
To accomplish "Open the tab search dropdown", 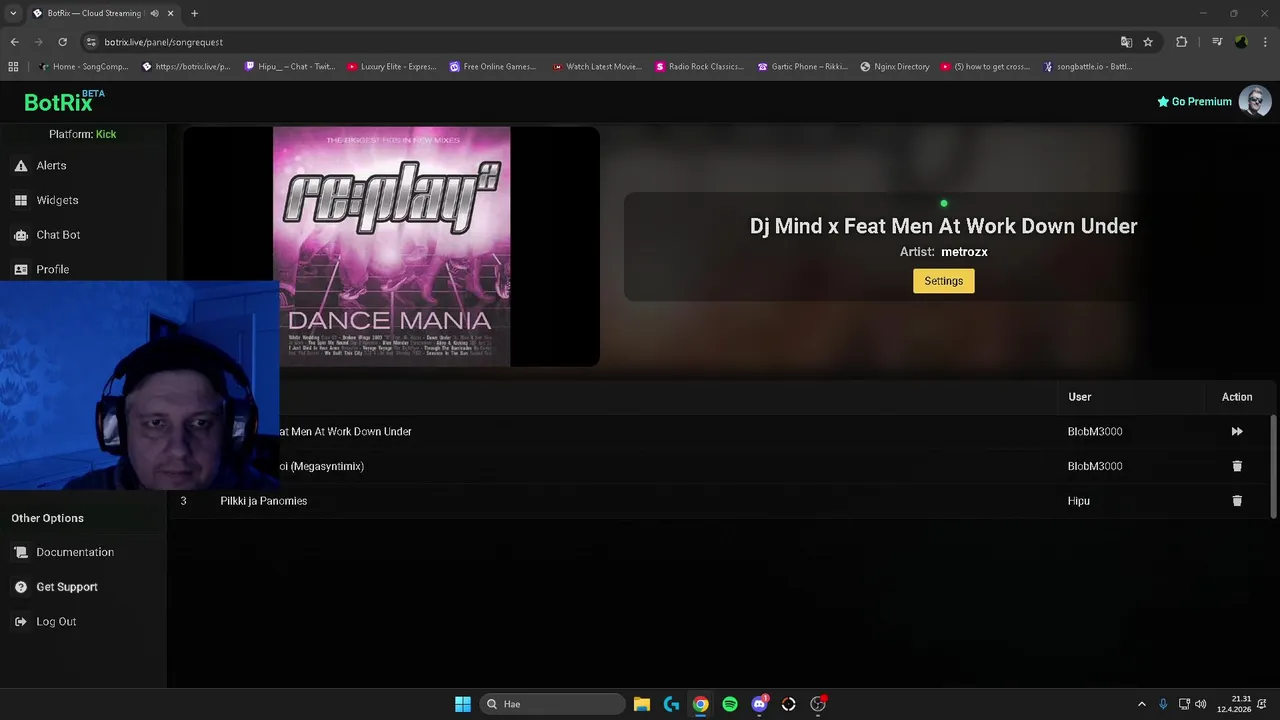I will 13,13.
